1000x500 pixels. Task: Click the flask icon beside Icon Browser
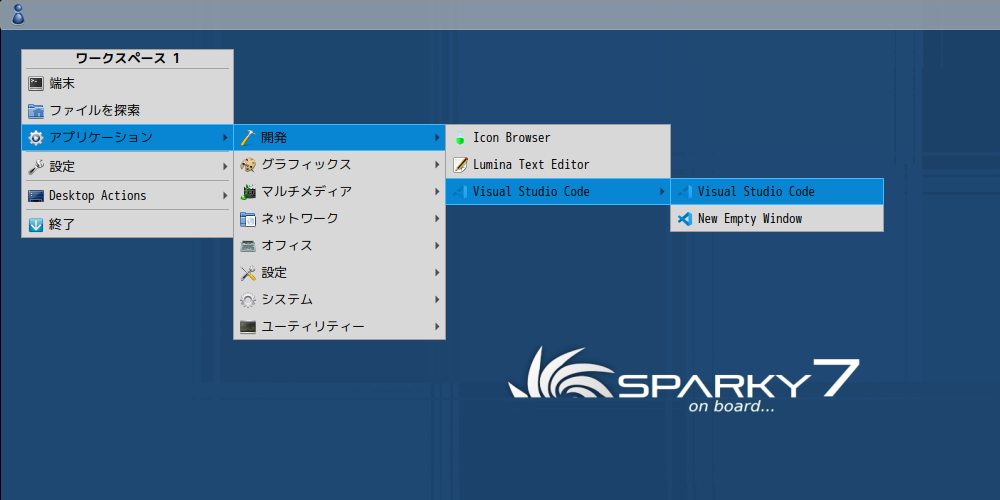(460, 137)
